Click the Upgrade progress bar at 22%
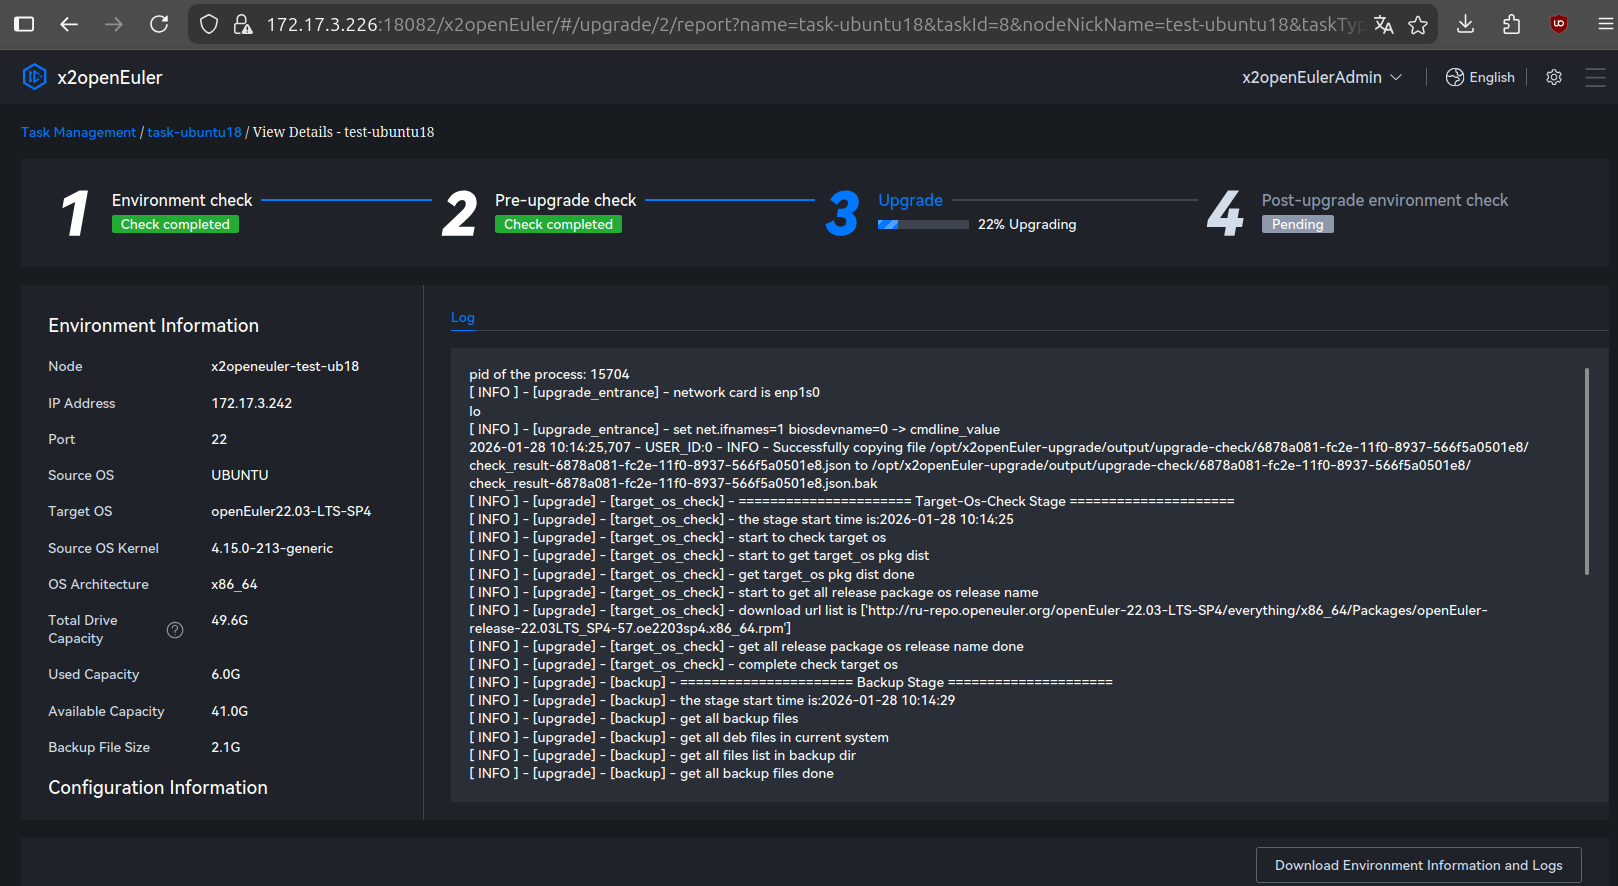The width and height of the screenshot is (1618, 886). coord(922,225)
